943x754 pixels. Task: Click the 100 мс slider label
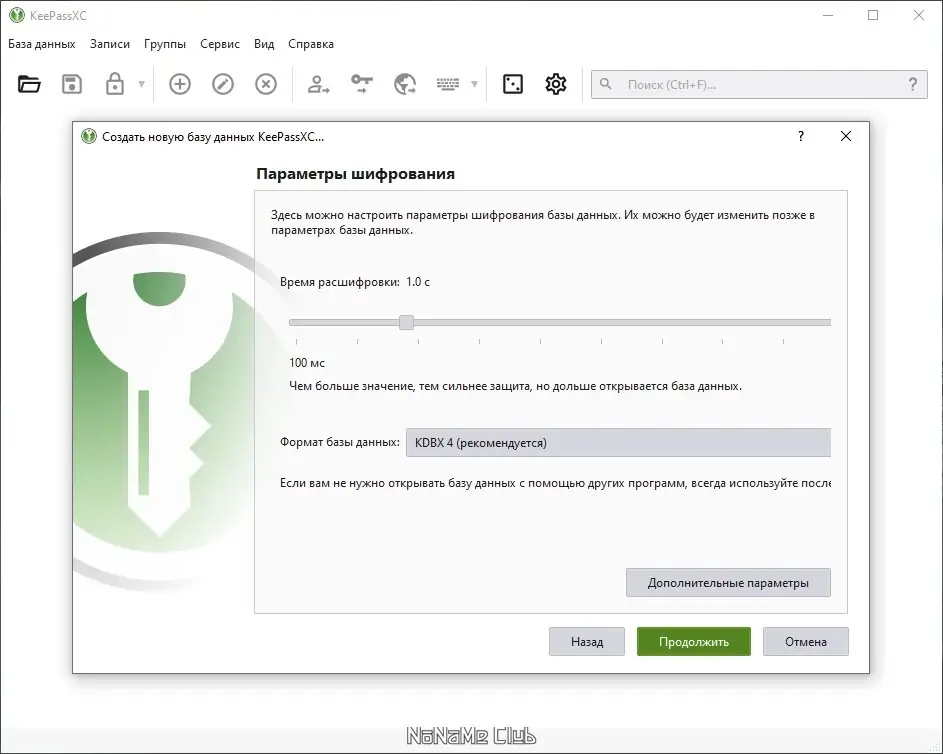coord(307,363)
